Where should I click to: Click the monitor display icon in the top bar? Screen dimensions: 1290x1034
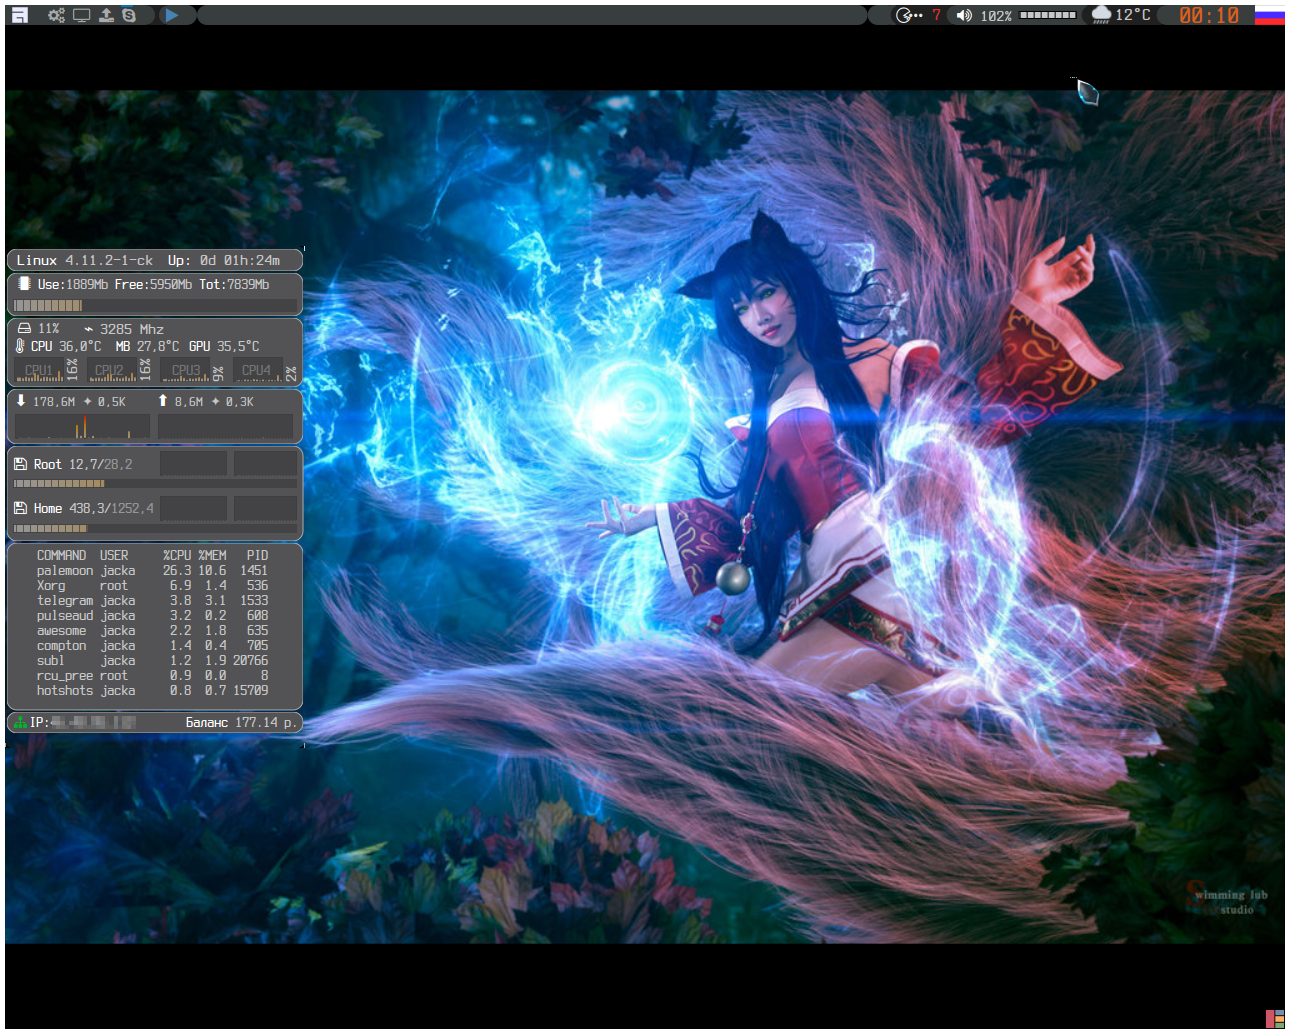point(82,15)
